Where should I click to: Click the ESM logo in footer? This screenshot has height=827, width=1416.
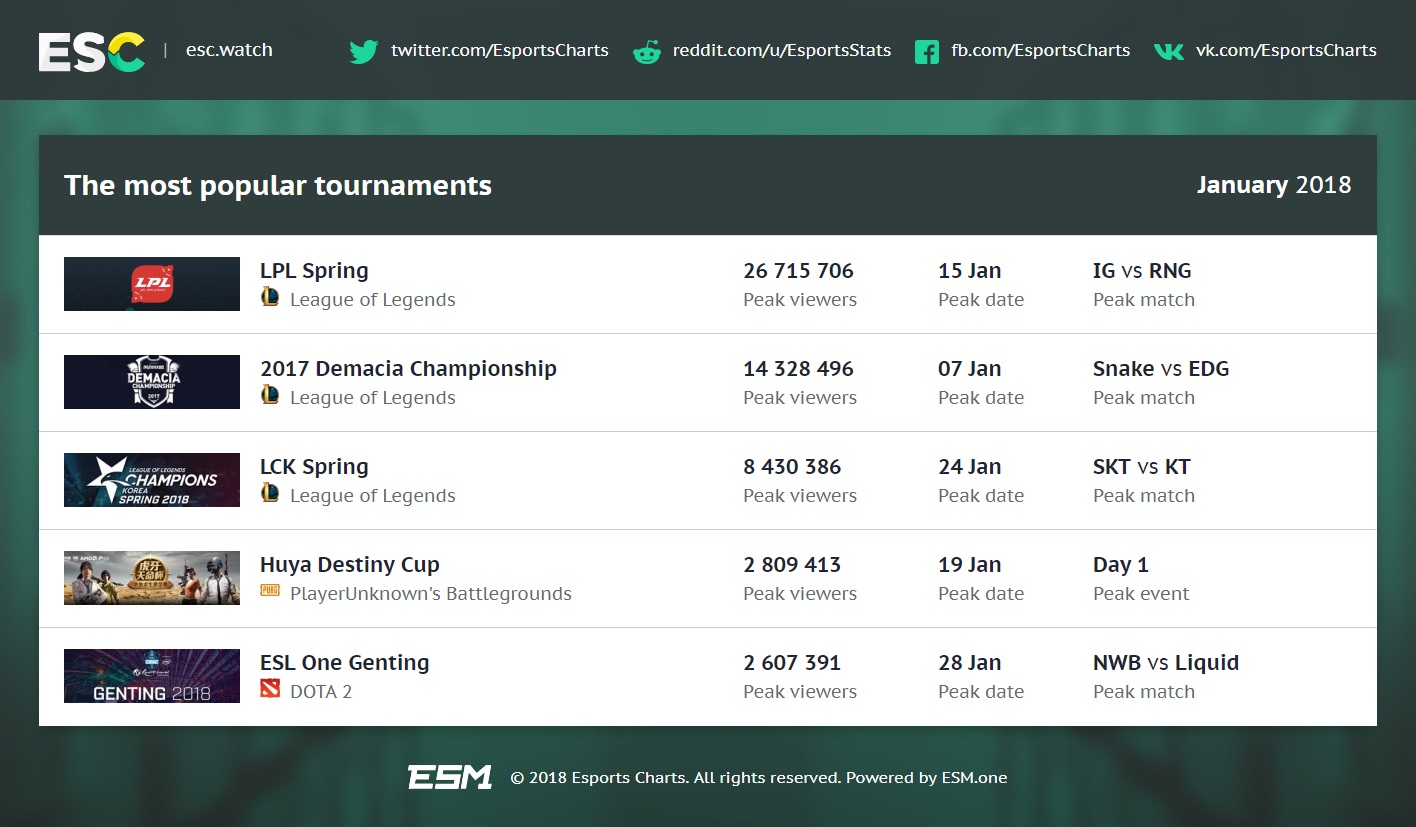point(450,777)
